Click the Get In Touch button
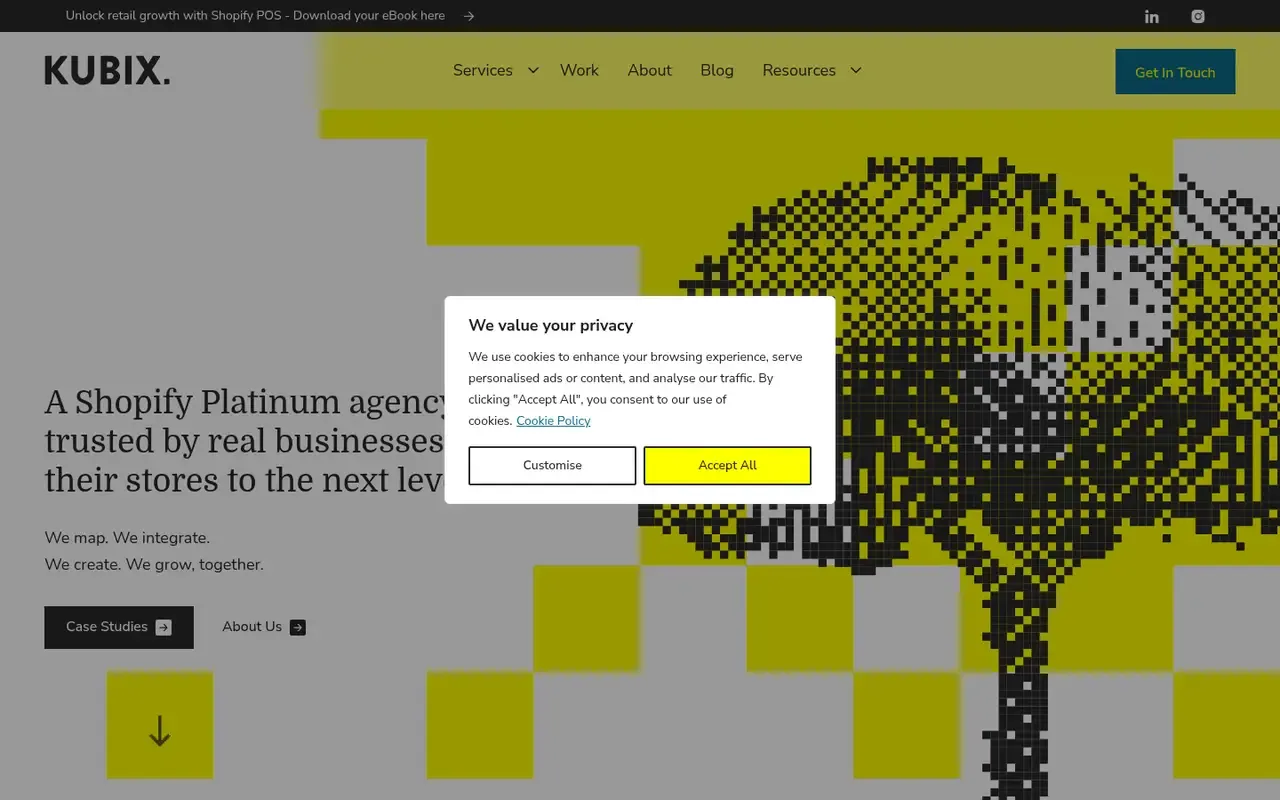The height and width of the screenshot is (800, 1280). coord(1175,72)
